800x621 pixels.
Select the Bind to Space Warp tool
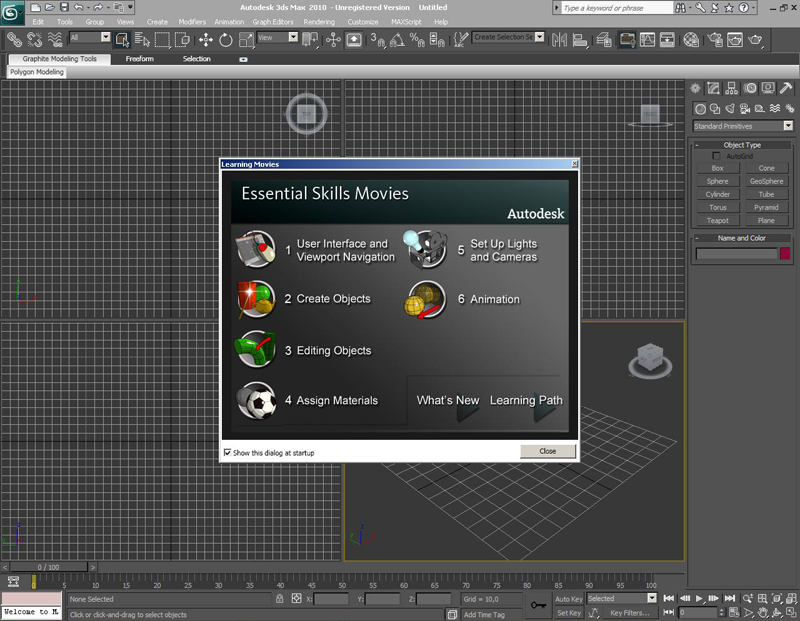[55, 39]
